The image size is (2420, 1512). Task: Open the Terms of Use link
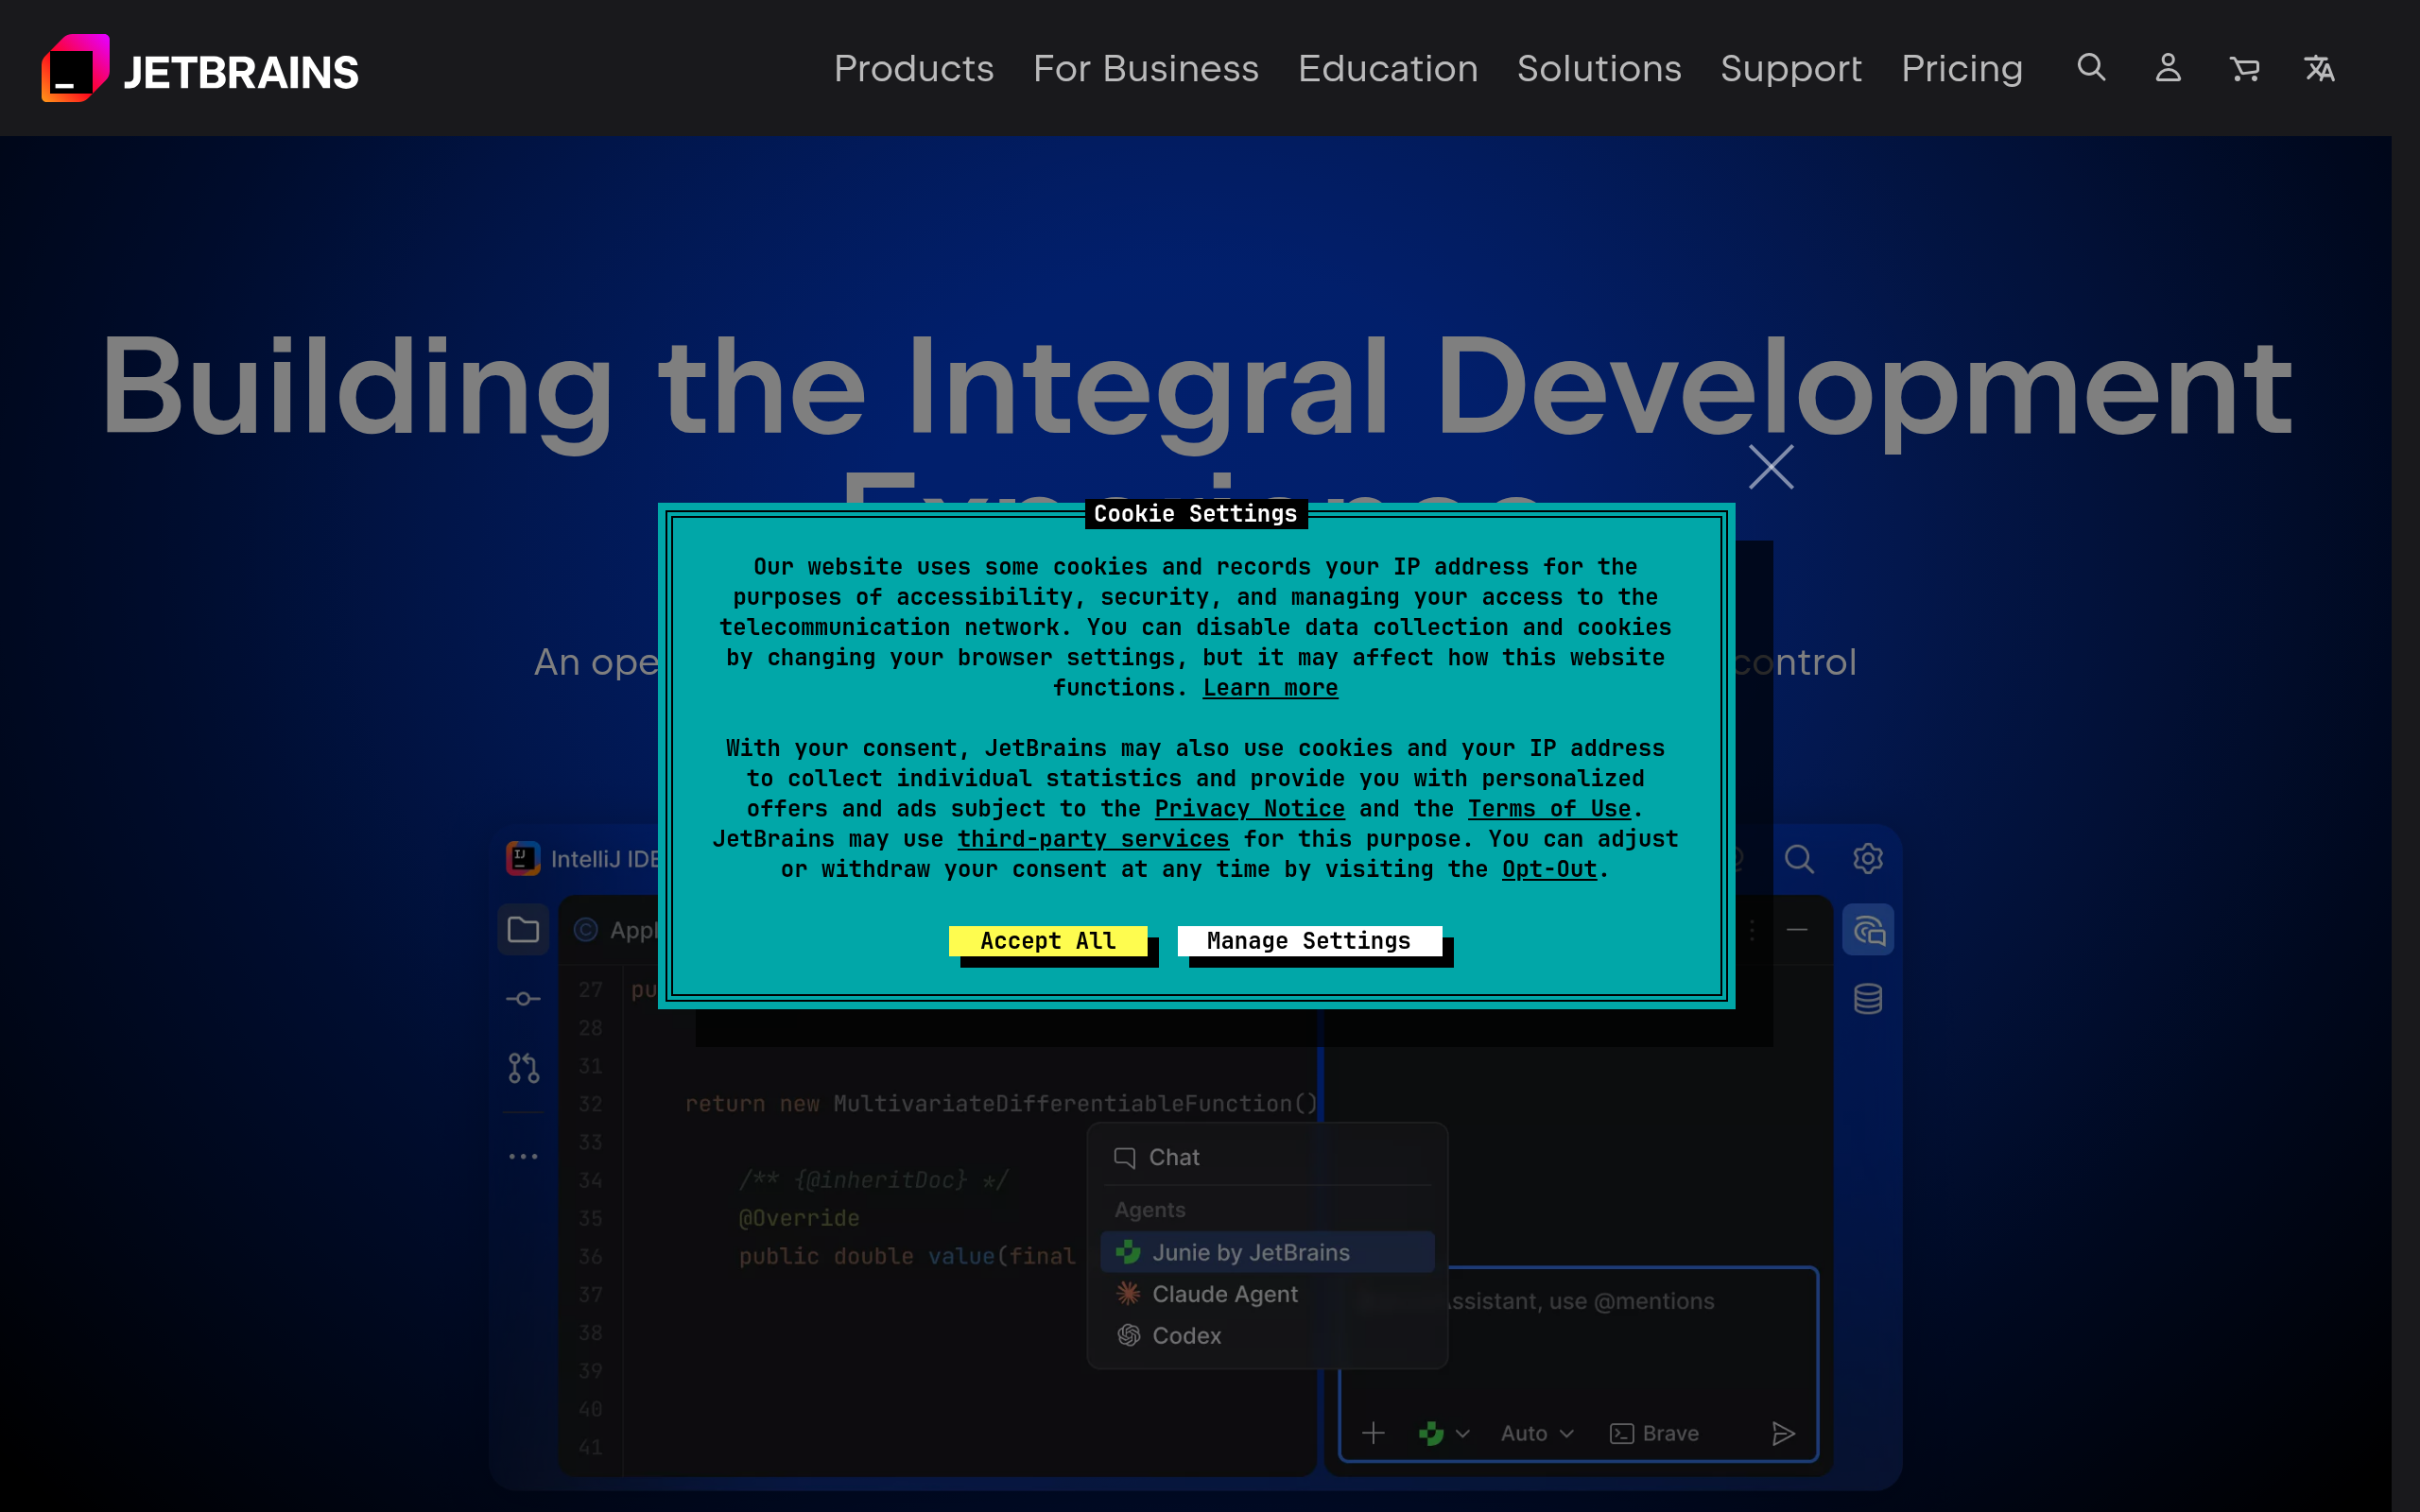[x=1549, y=809]
